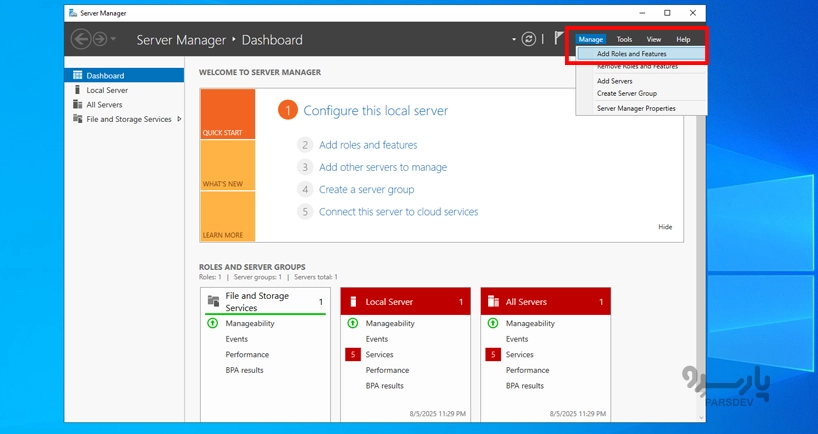The height and width of the screenshot is (434, 818).
Task: Open Services in All Servers tile
Action: 520,355
